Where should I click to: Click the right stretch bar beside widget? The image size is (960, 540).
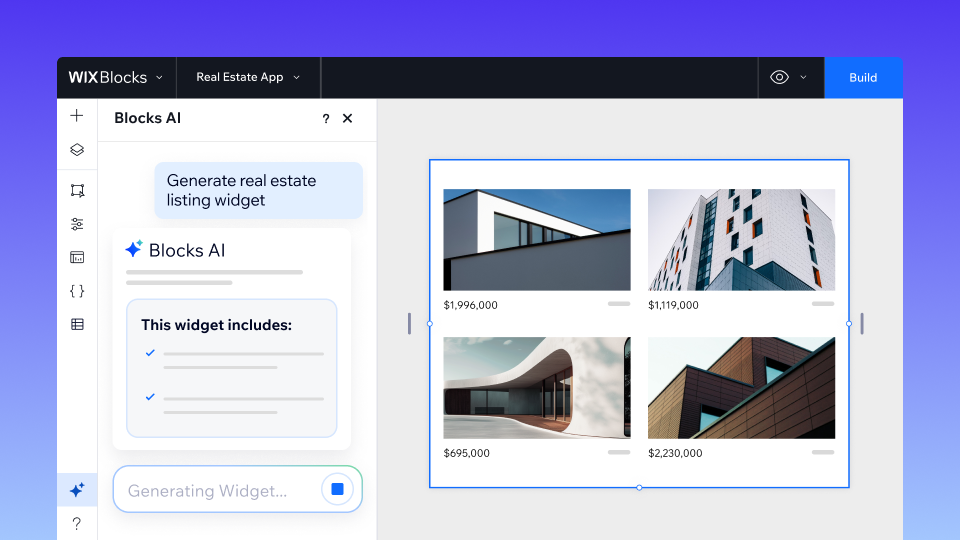862,323
